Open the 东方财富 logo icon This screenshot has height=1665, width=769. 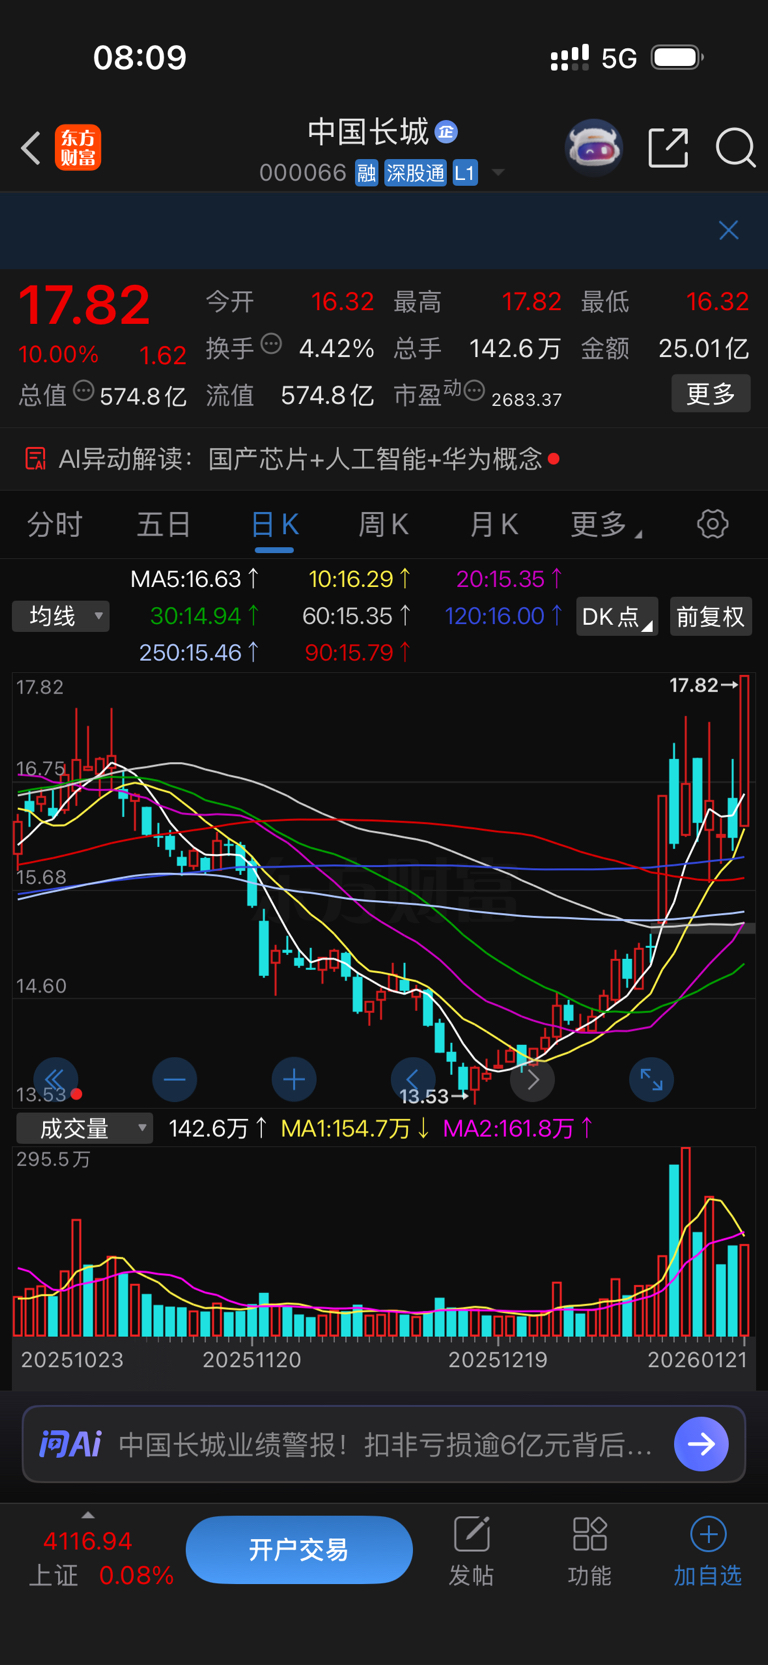pos(78,148)
